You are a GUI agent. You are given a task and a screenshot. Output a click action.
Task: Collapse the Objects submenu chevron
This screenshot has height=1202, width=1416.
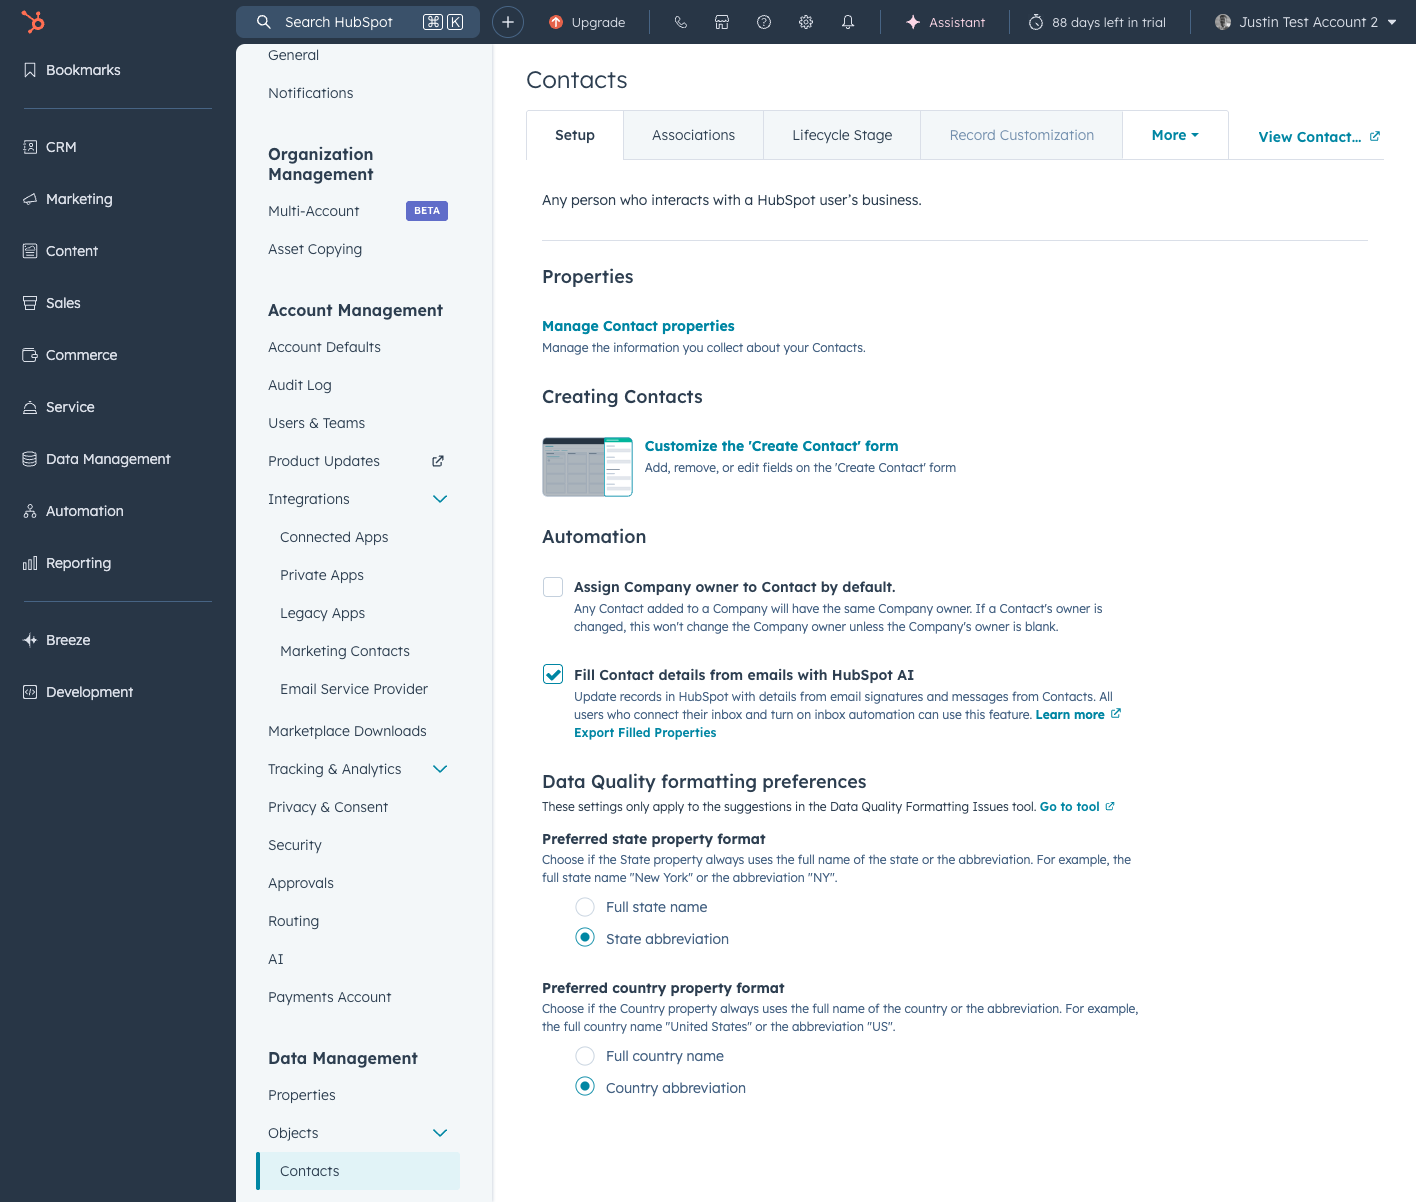click(x=440, y=1133)
